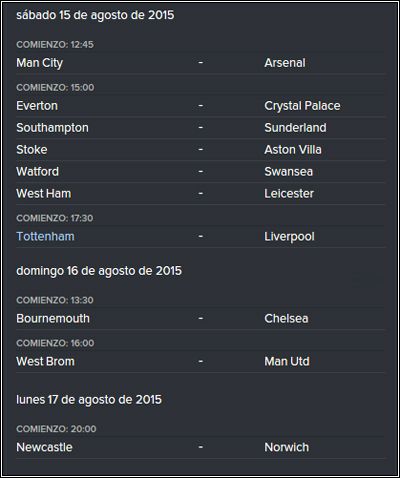The image size is (400, 478).
Task: Select the Liverpool team name
Action: tap(289, 237)
